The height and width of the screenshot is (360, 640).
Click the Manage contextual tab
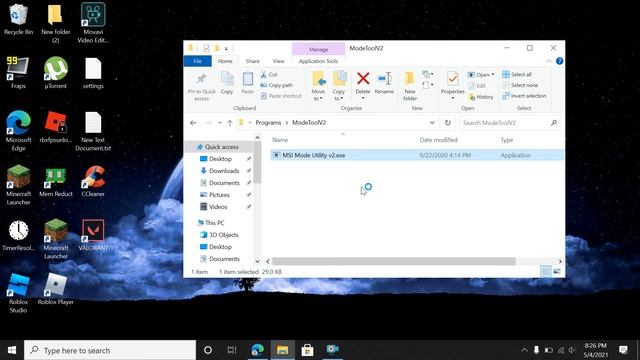(318, 49)
